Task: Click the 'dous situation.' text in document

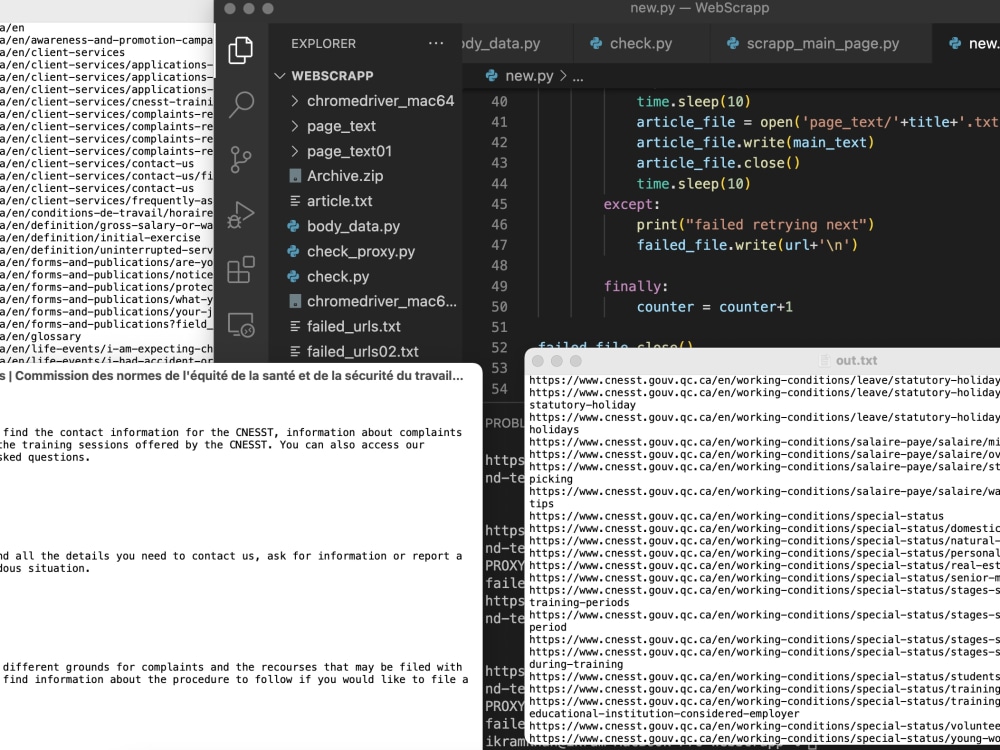Action: (x=45, y=568)
